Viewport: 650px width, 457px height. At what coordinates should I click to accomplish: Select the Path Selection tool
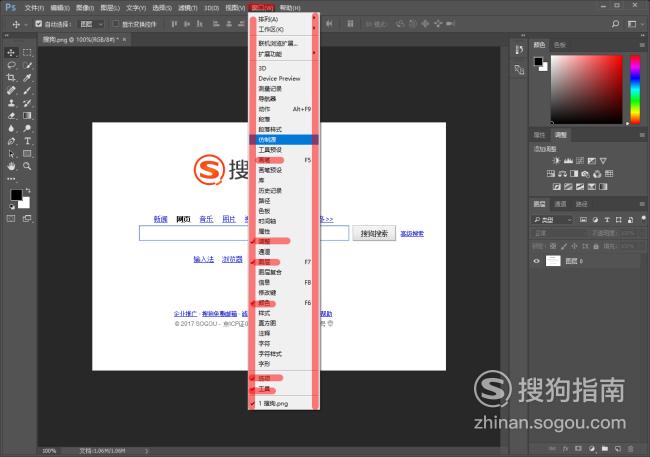point(11,153)
